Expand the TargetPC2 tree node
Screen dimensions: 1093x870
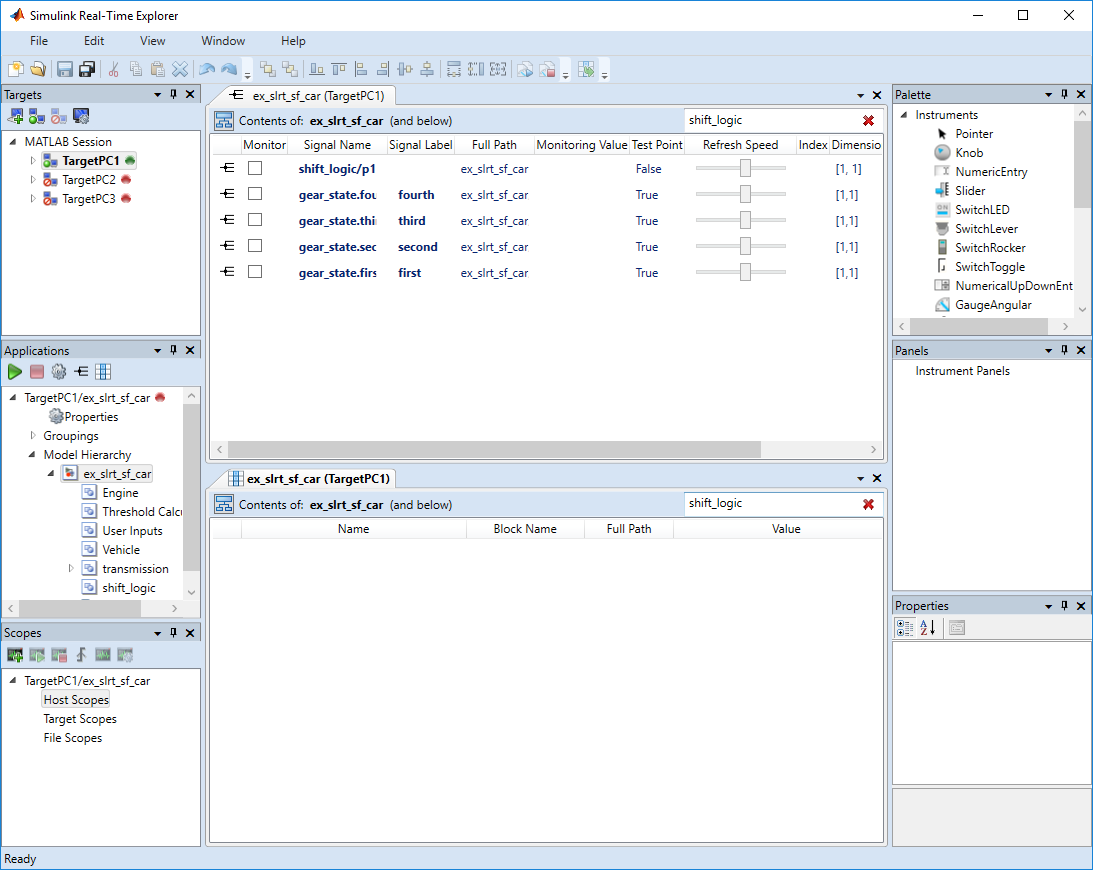click(32, 180)
